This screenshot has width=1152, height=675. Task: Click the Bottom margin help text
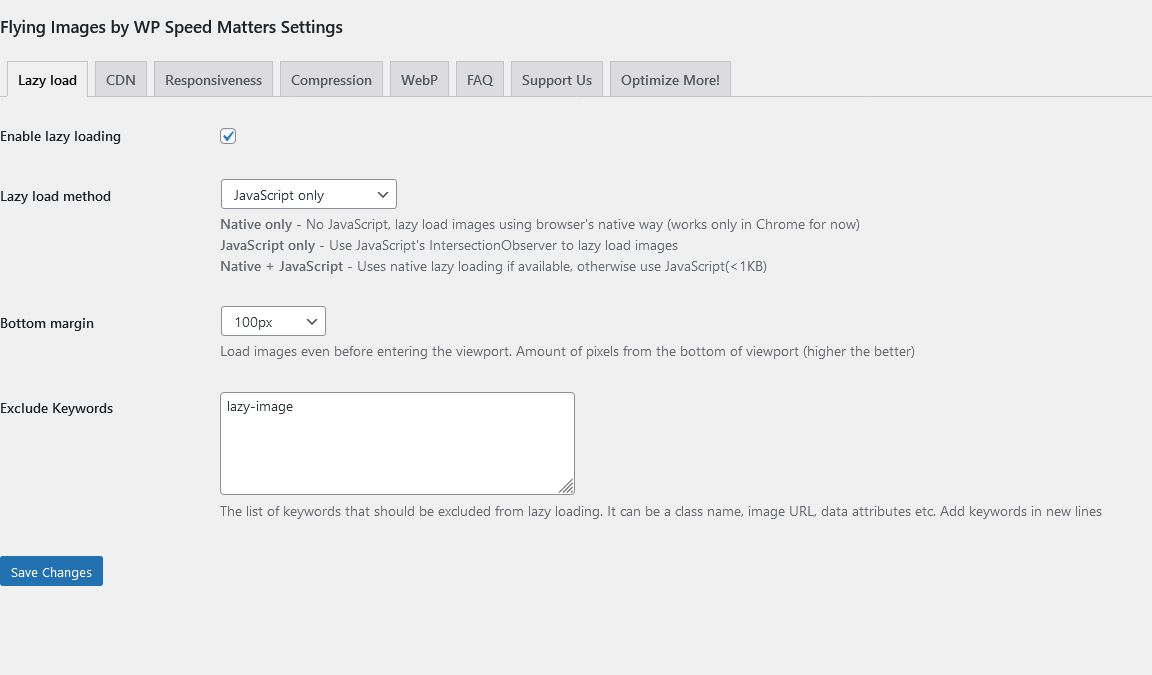point(567,352)
